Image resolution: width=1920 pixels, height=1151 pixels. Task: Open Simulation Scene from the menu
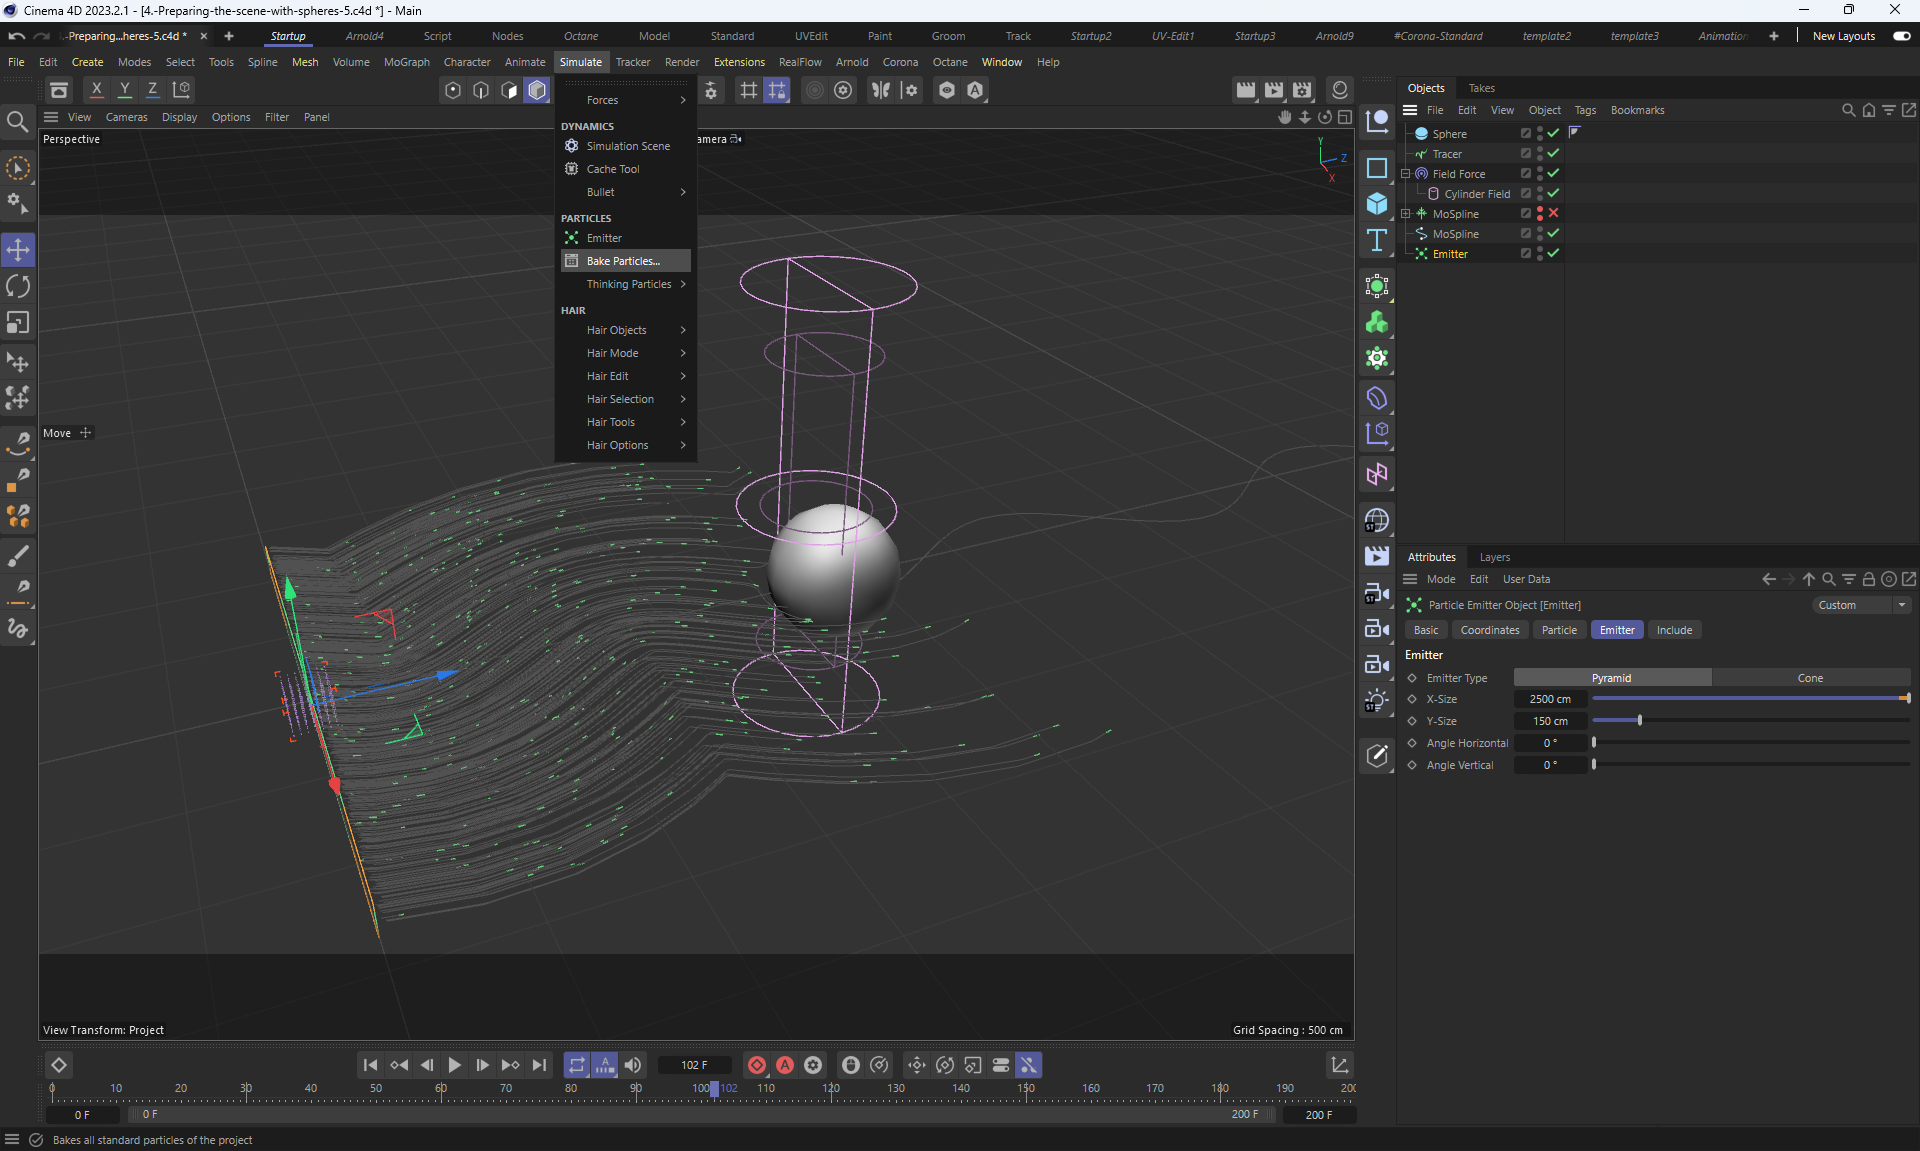627,146
